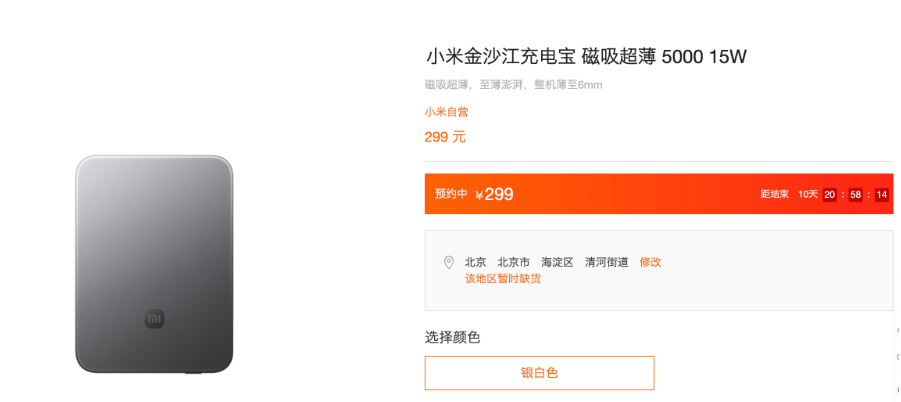Click the 海淀区 district text

coord(557,262)
